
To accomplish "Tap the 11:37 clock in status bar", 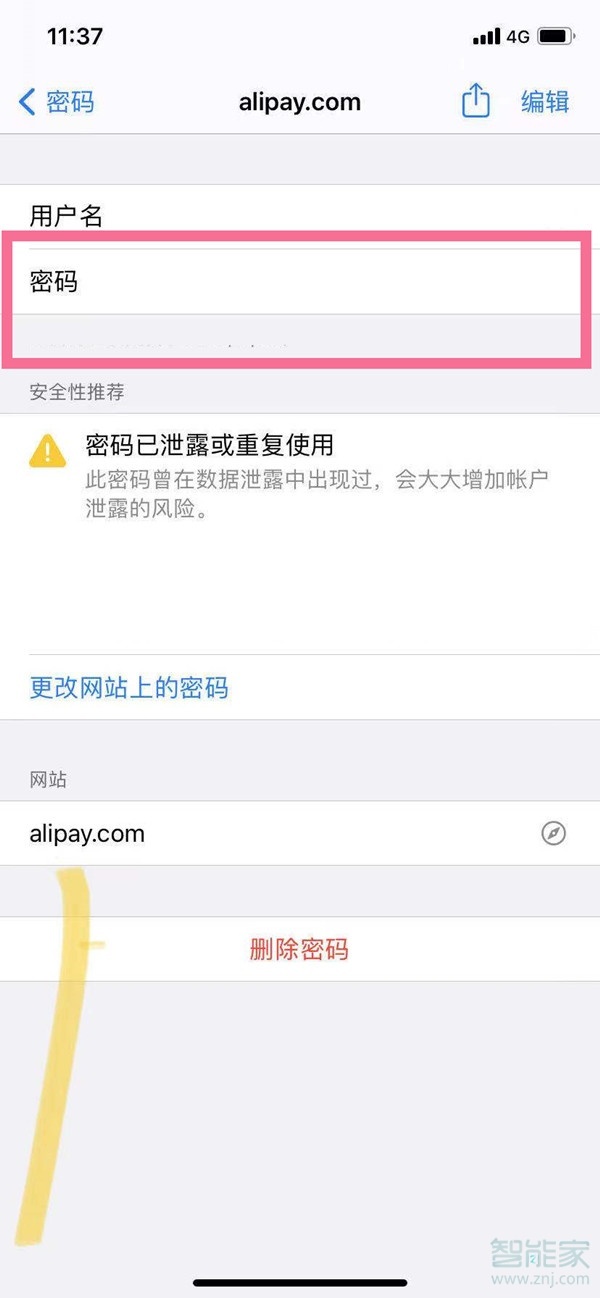I will coord(75,37).
